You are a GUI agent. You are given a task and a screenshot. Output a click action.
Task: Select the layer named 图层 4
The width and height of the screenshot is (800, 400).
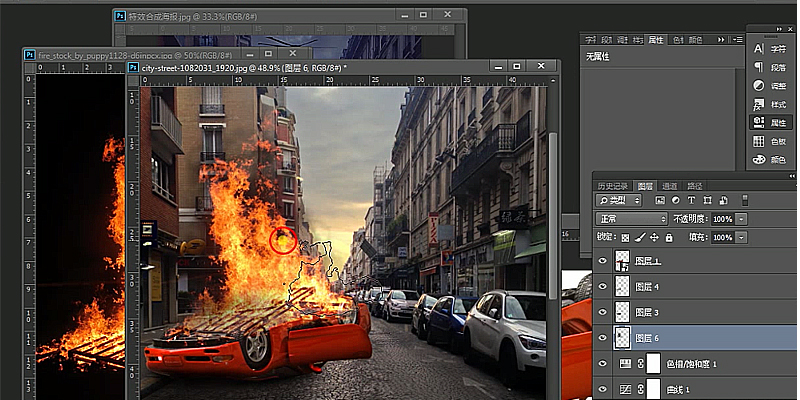click(647, 287)
